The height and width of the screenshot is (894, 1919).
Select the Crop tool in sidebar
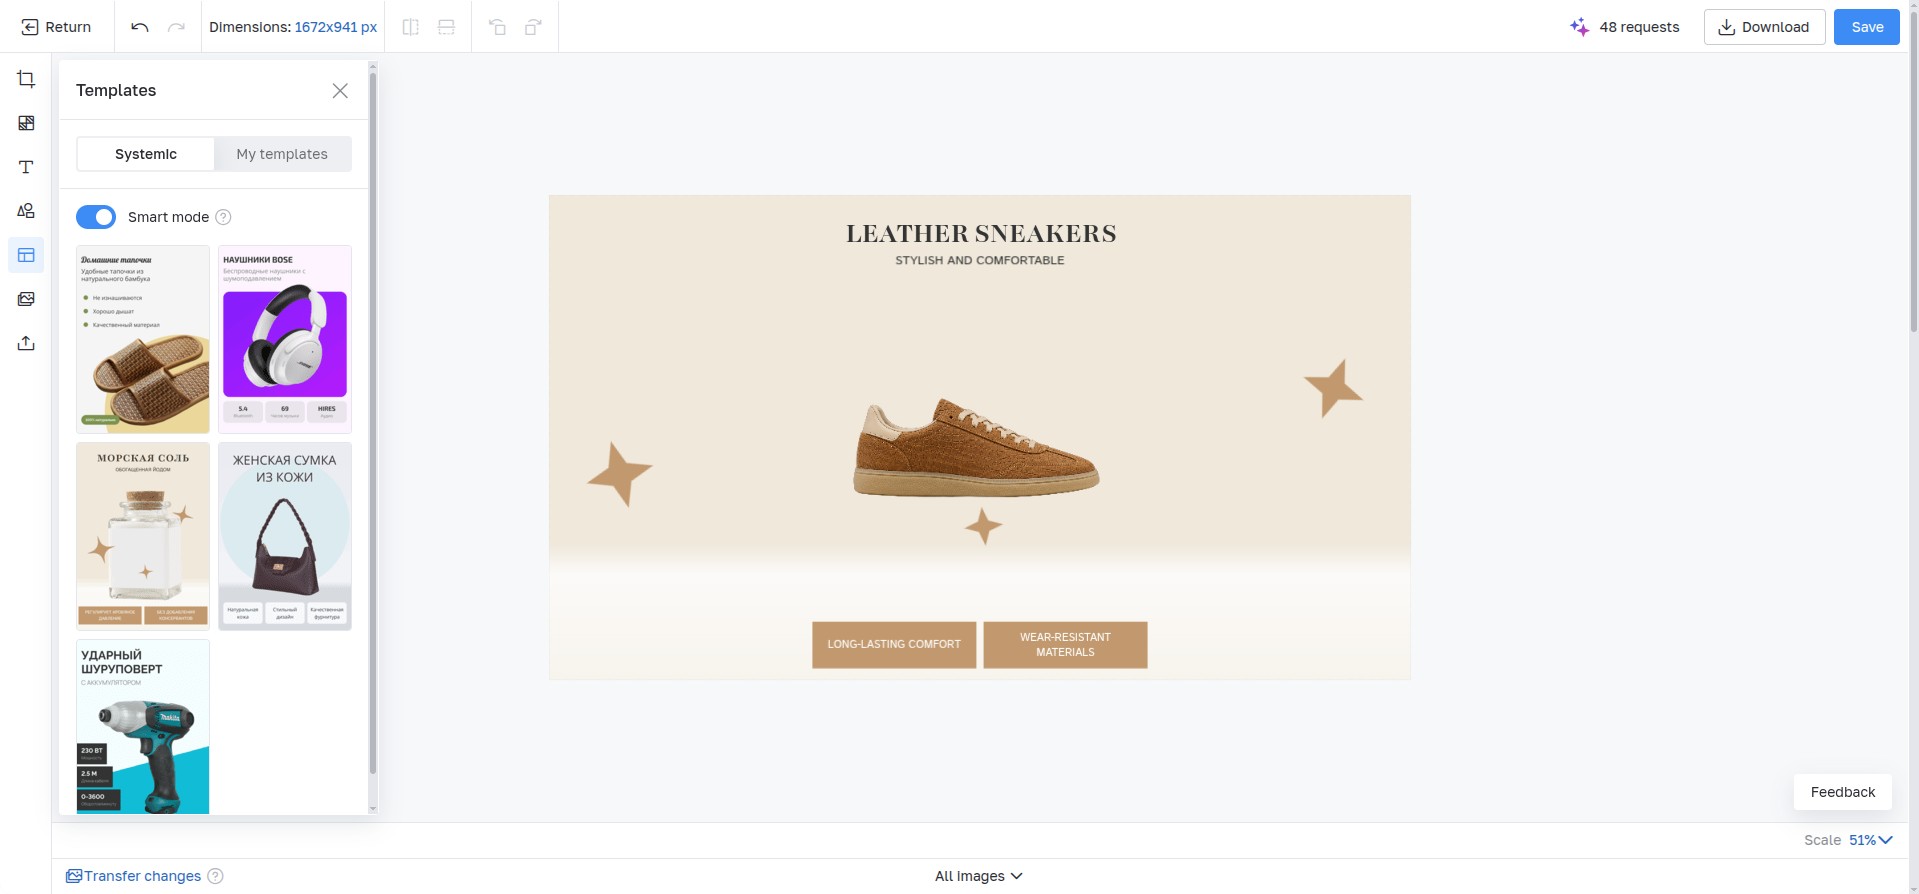click(26, 79)
